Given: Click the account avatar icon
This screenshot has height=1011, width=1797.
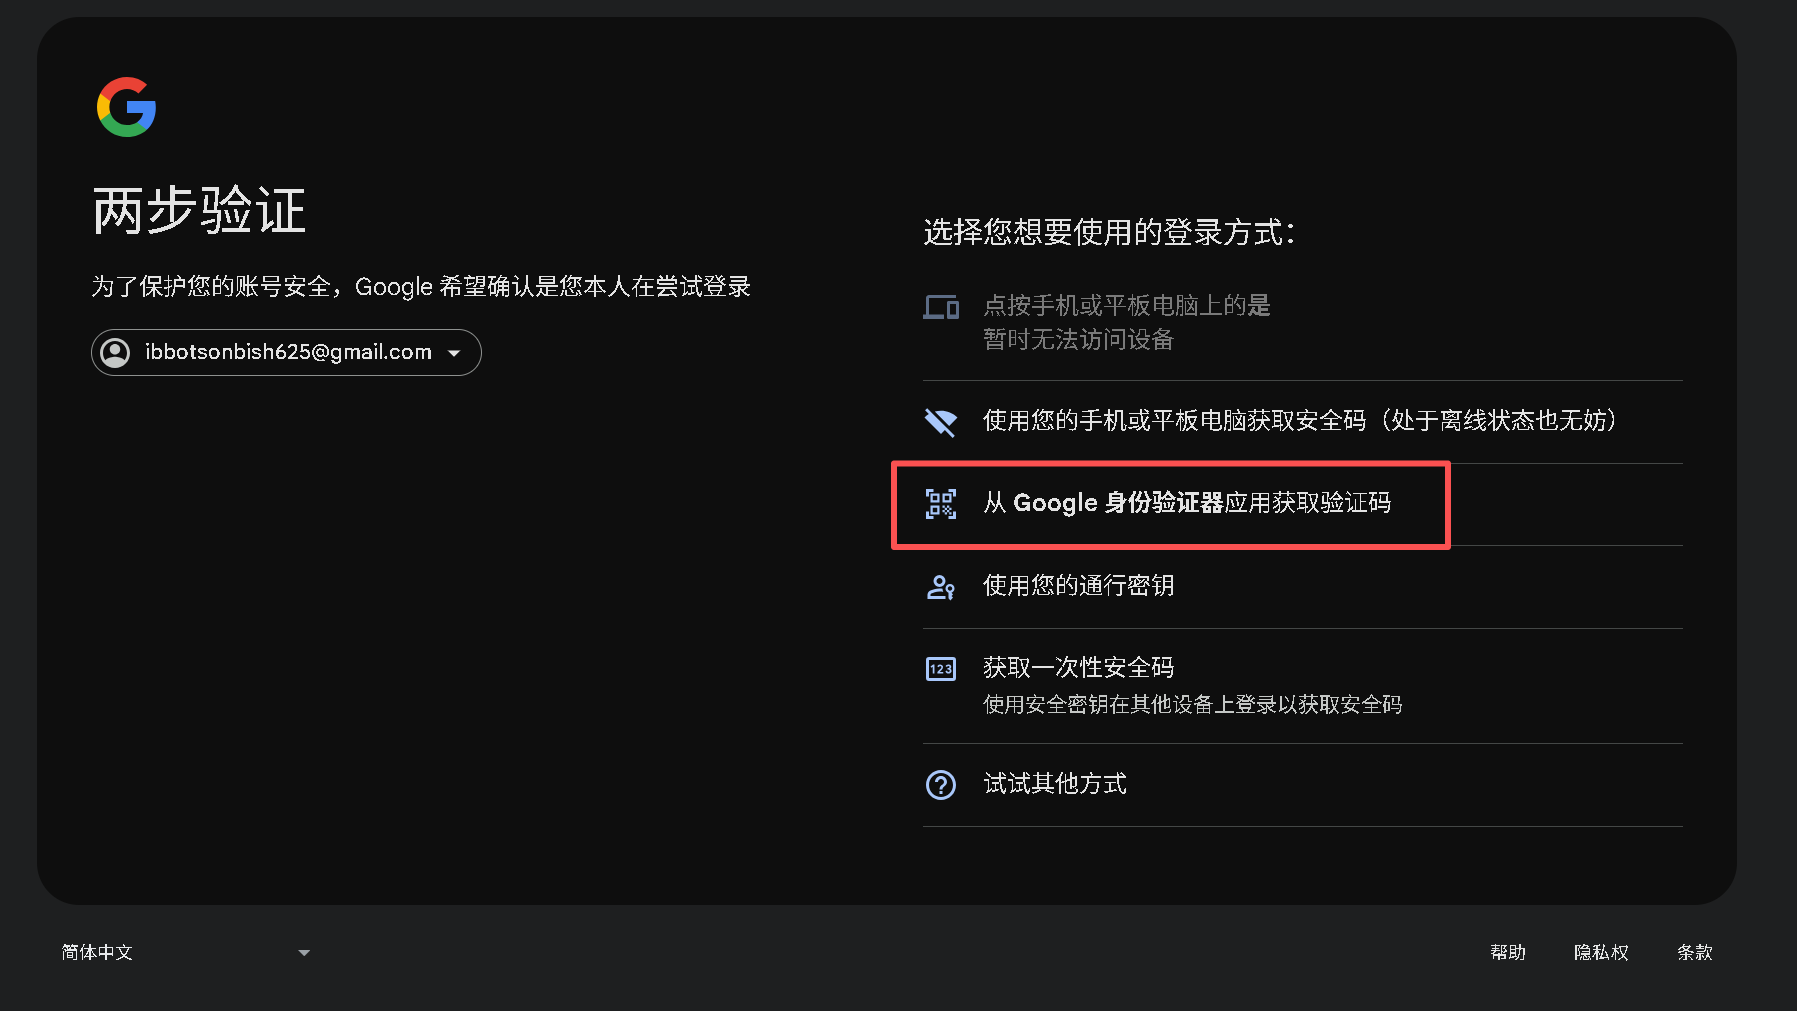Looking at the screenshot, I should (115, 352).
